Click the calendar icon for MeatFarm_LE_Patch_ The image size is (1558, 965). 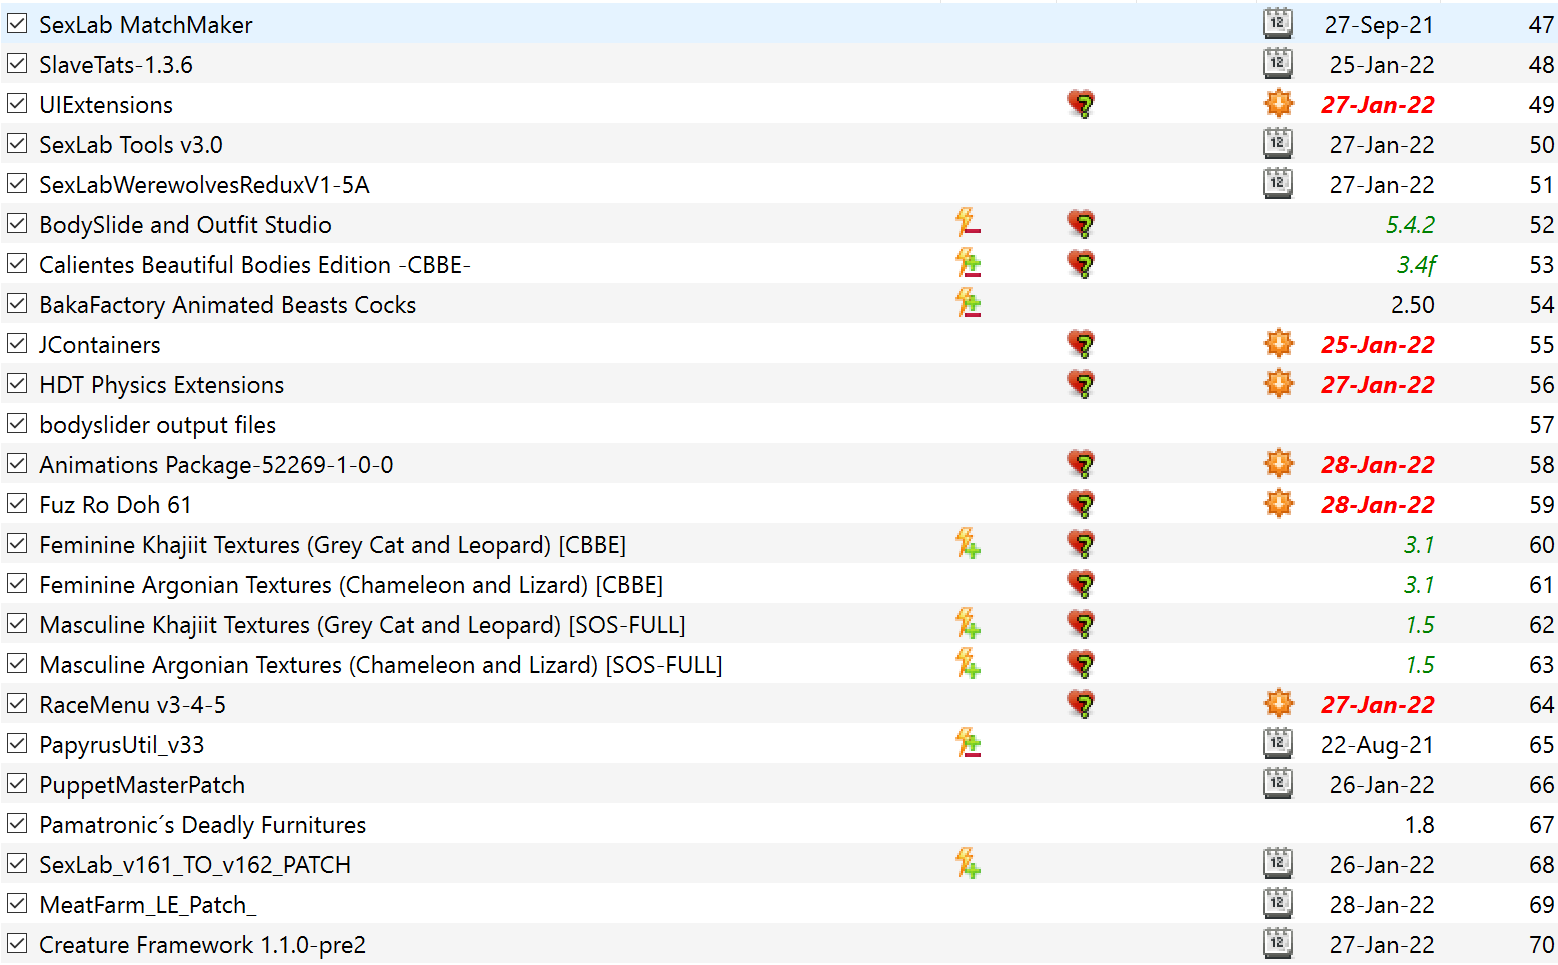pyautogui.click(x=1278, y=903)
